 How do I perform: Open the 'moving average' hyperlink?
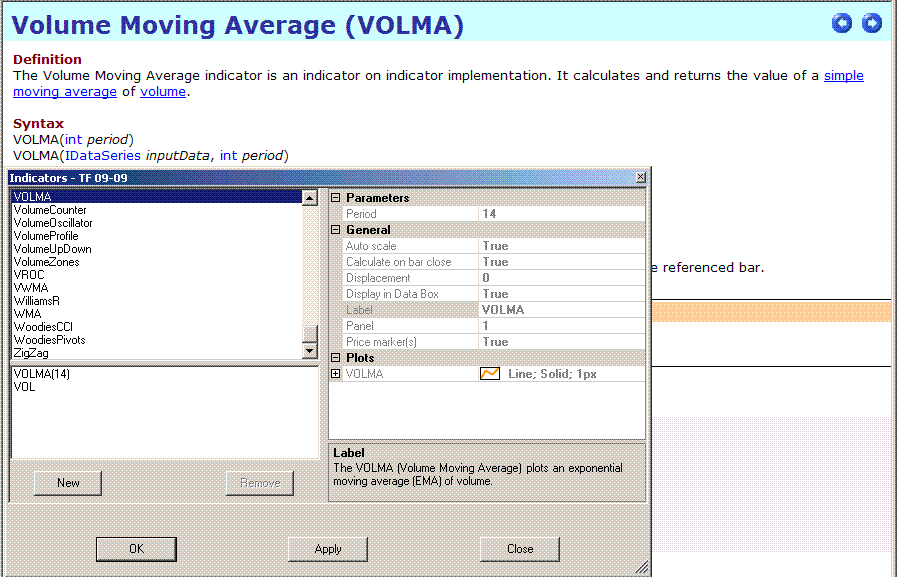pyautogui.click(x=65, y=91)
